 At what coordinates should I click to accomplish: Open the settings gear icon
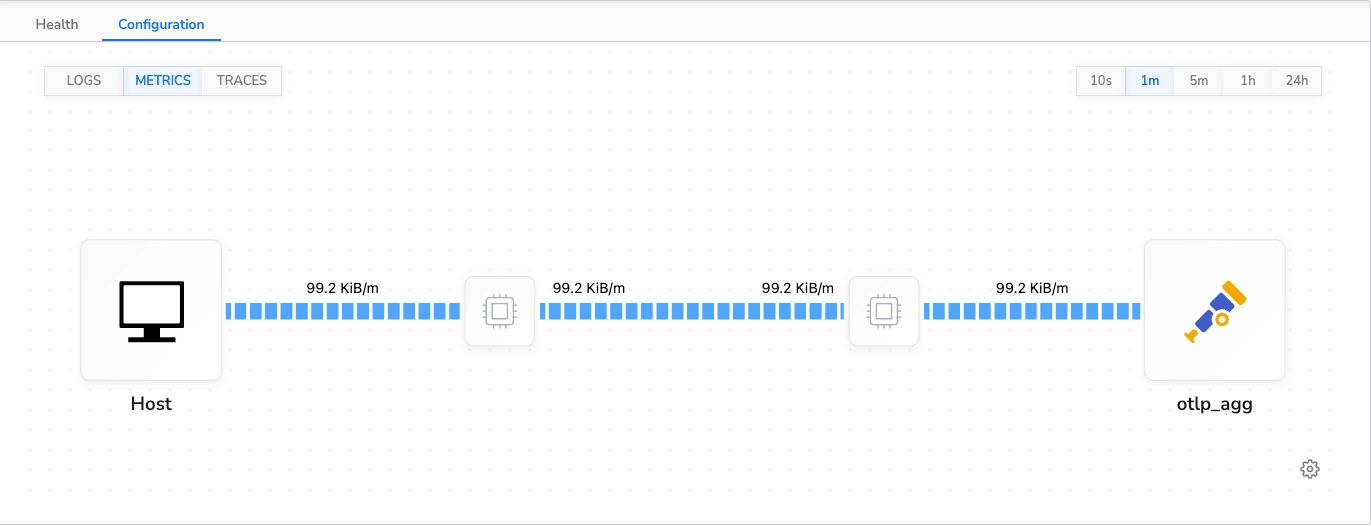(1310, 468)
